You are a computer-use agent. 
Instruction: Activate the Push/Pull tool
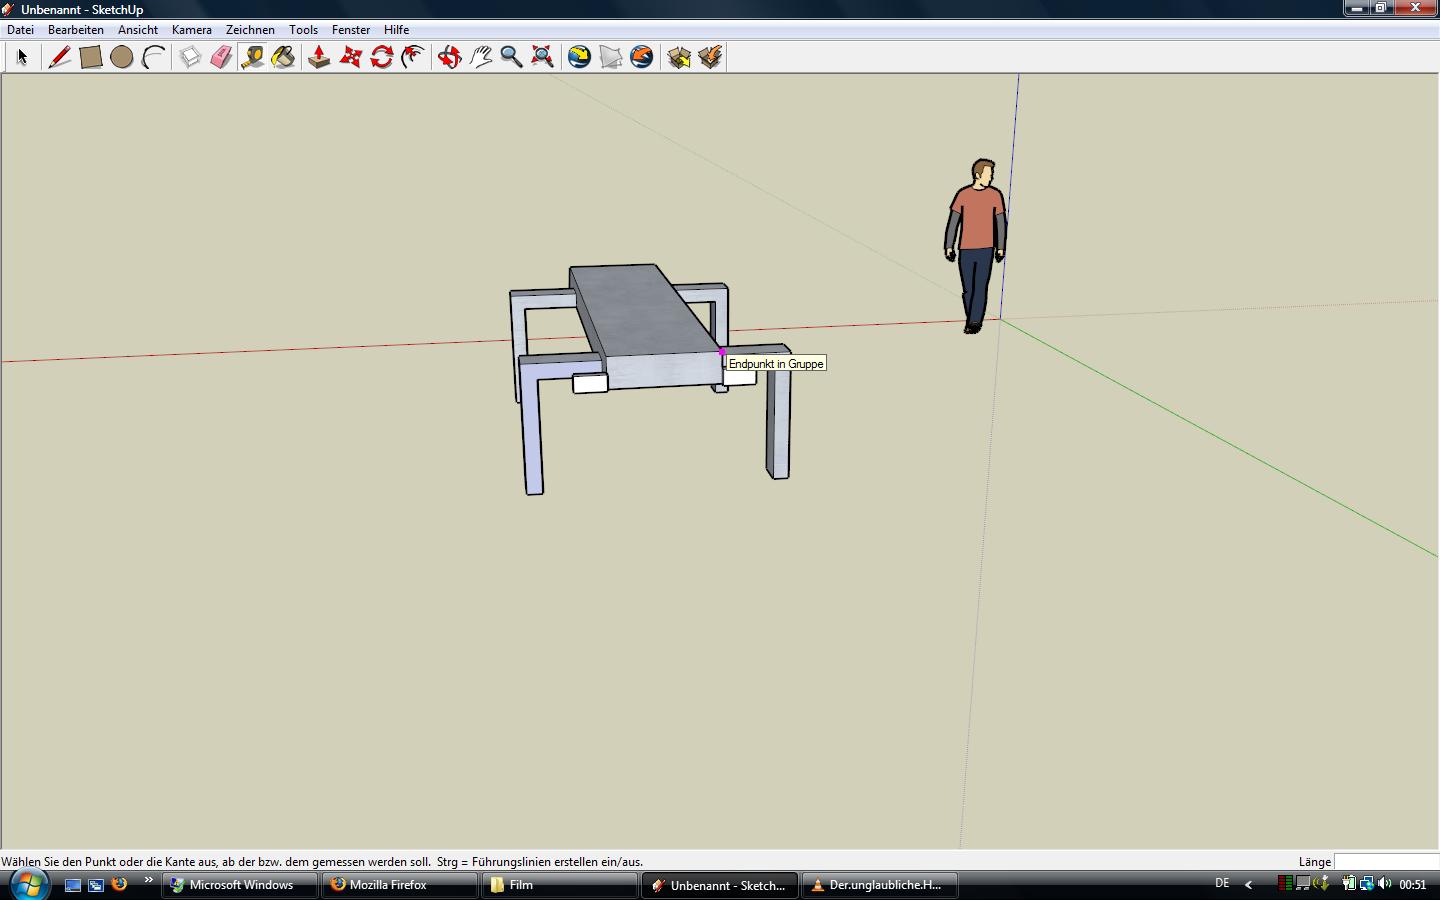point(319,57)
